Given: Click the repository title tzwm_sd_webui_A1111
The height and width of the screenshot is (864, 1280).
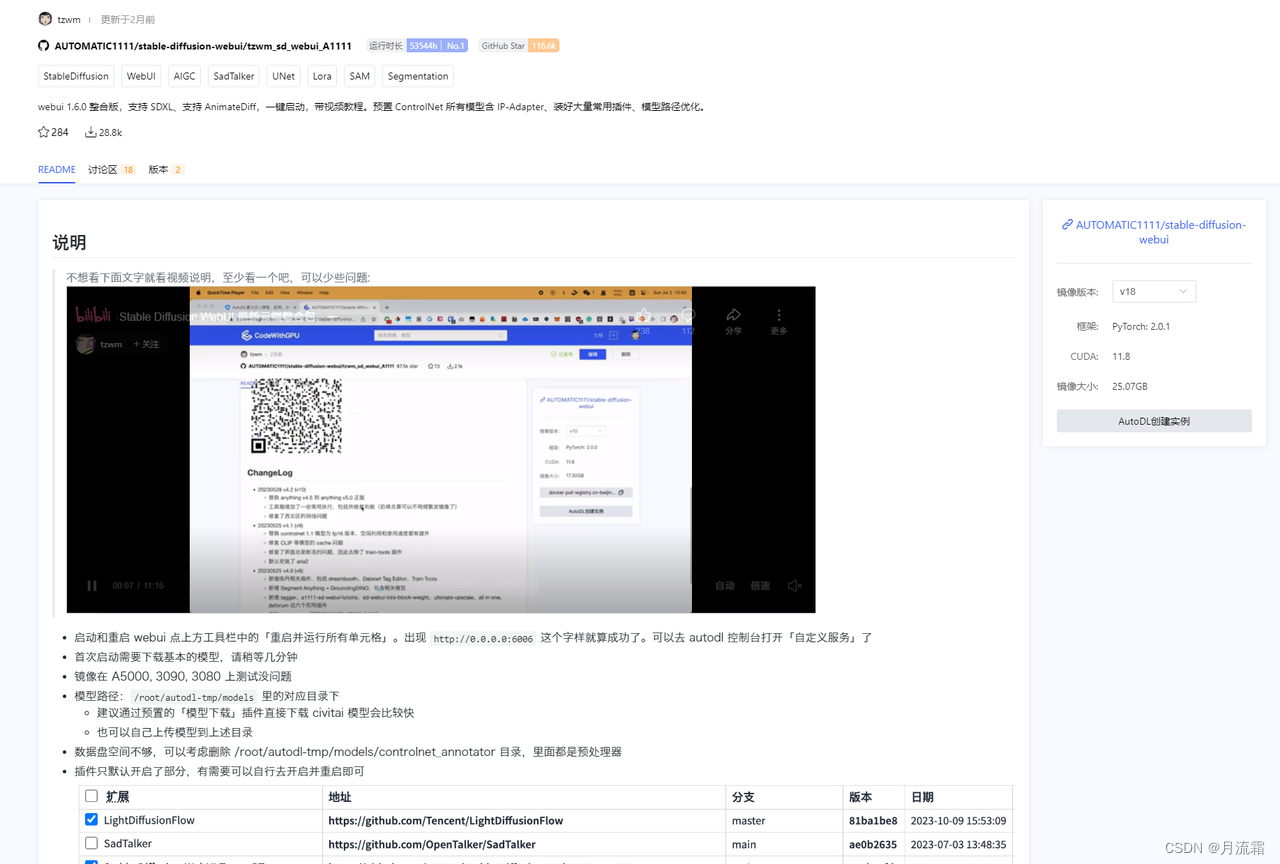Looking at the screenshot, I should tap(203, 46).
